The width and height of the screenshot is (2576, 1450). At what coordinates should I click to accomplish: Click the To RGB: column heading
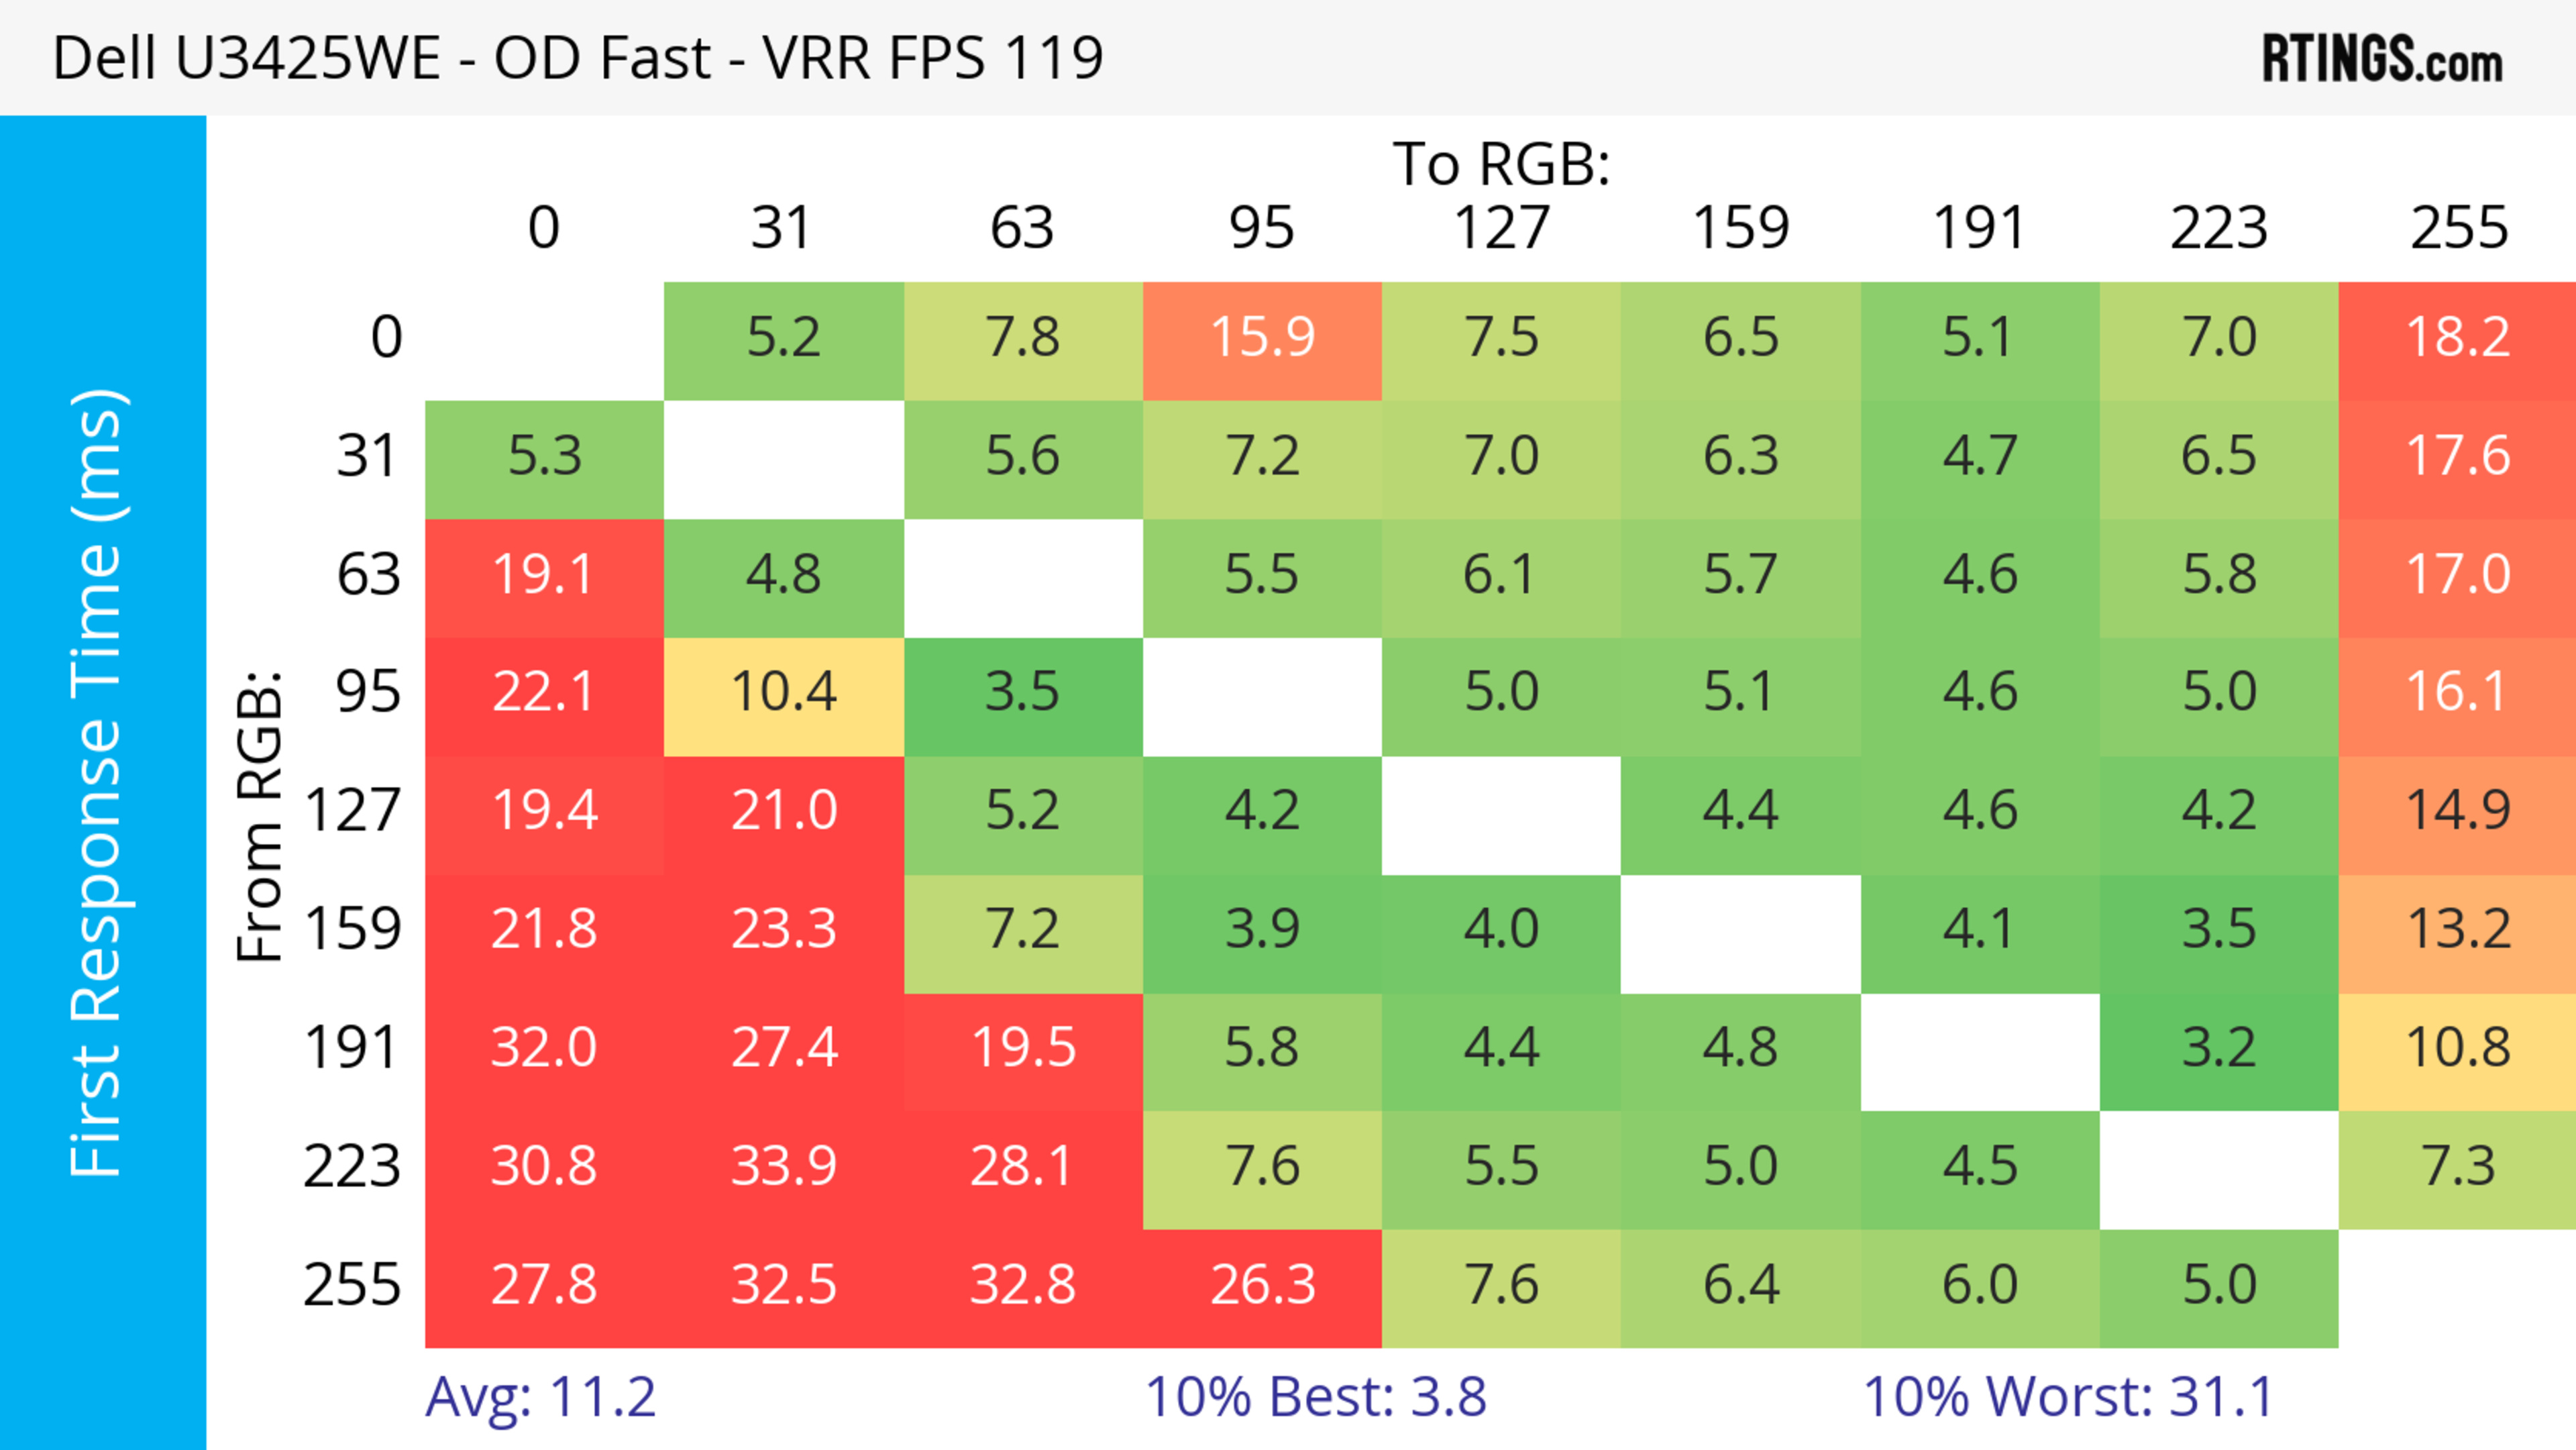1501,164
